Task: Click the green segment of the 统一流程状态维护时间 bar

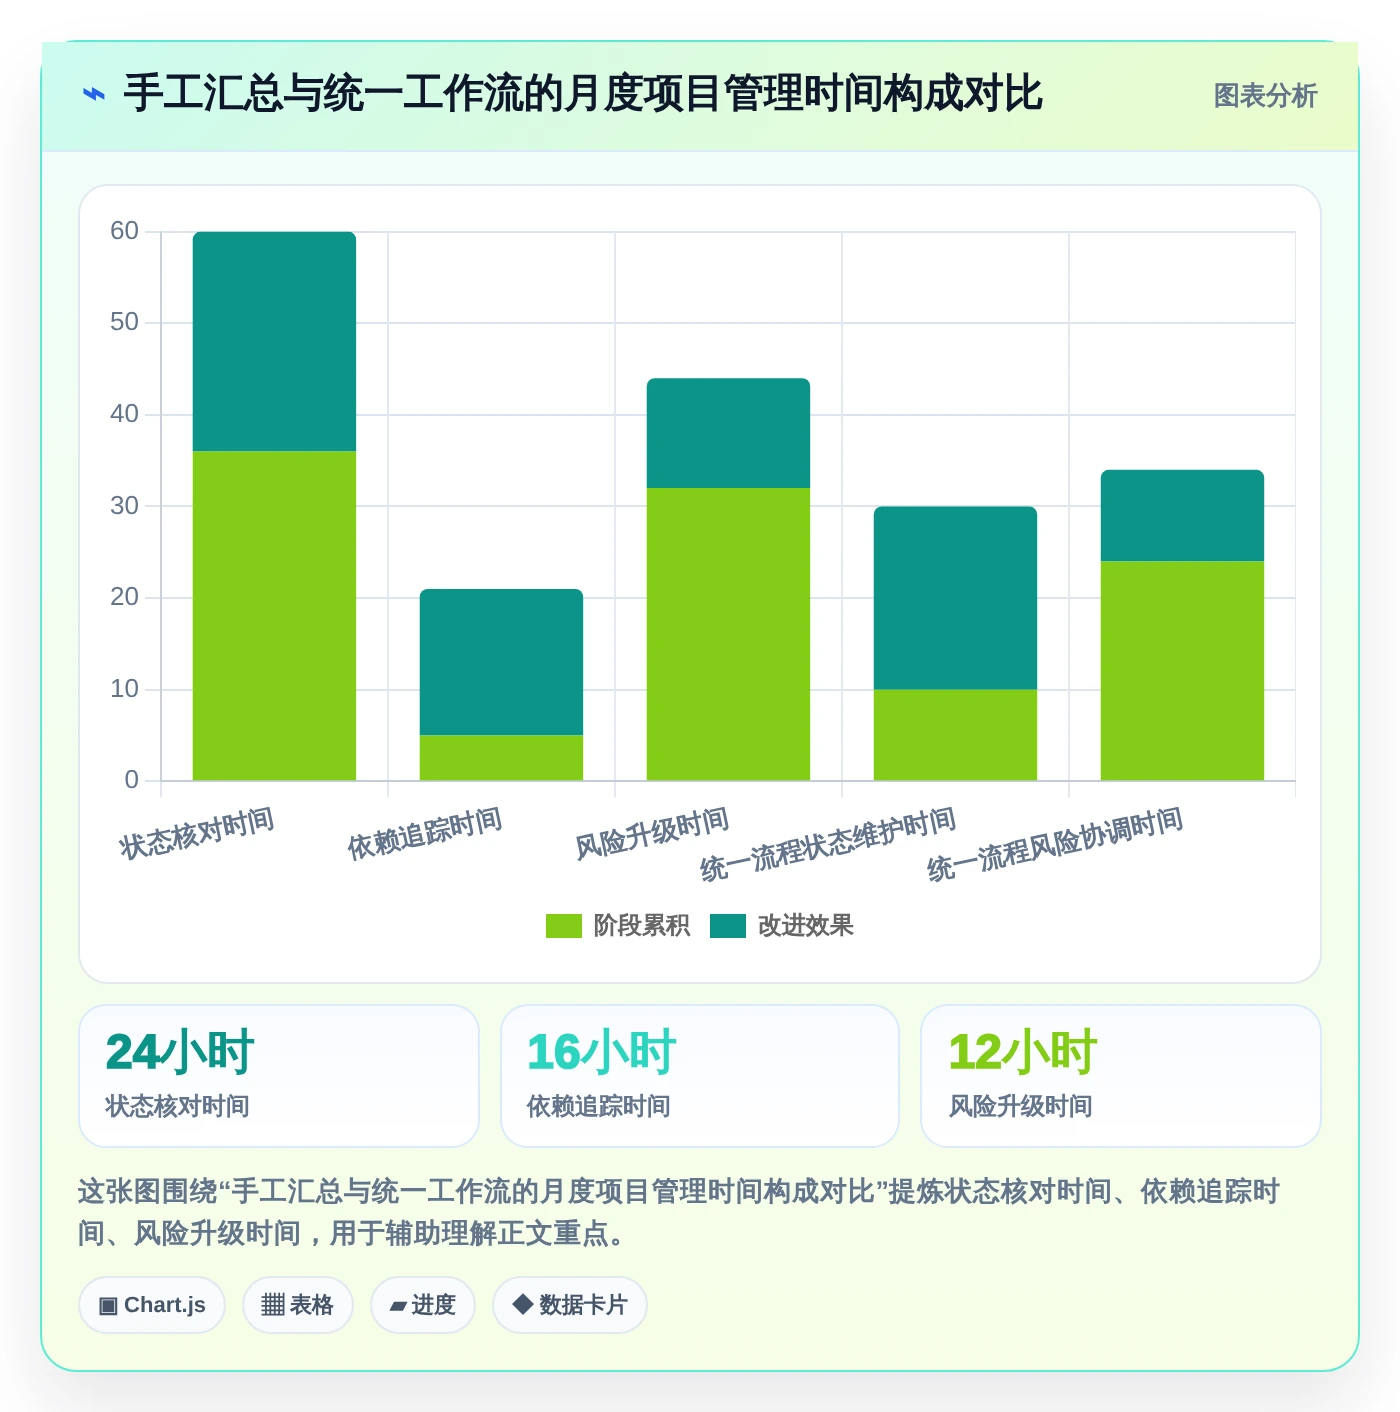Action: click(955, 735)
